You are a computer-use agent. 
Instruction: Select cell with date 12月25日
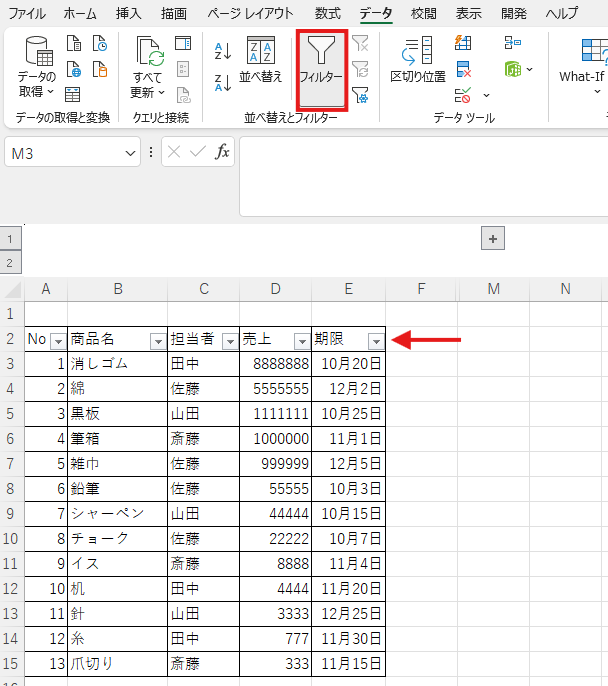[349, 614]
